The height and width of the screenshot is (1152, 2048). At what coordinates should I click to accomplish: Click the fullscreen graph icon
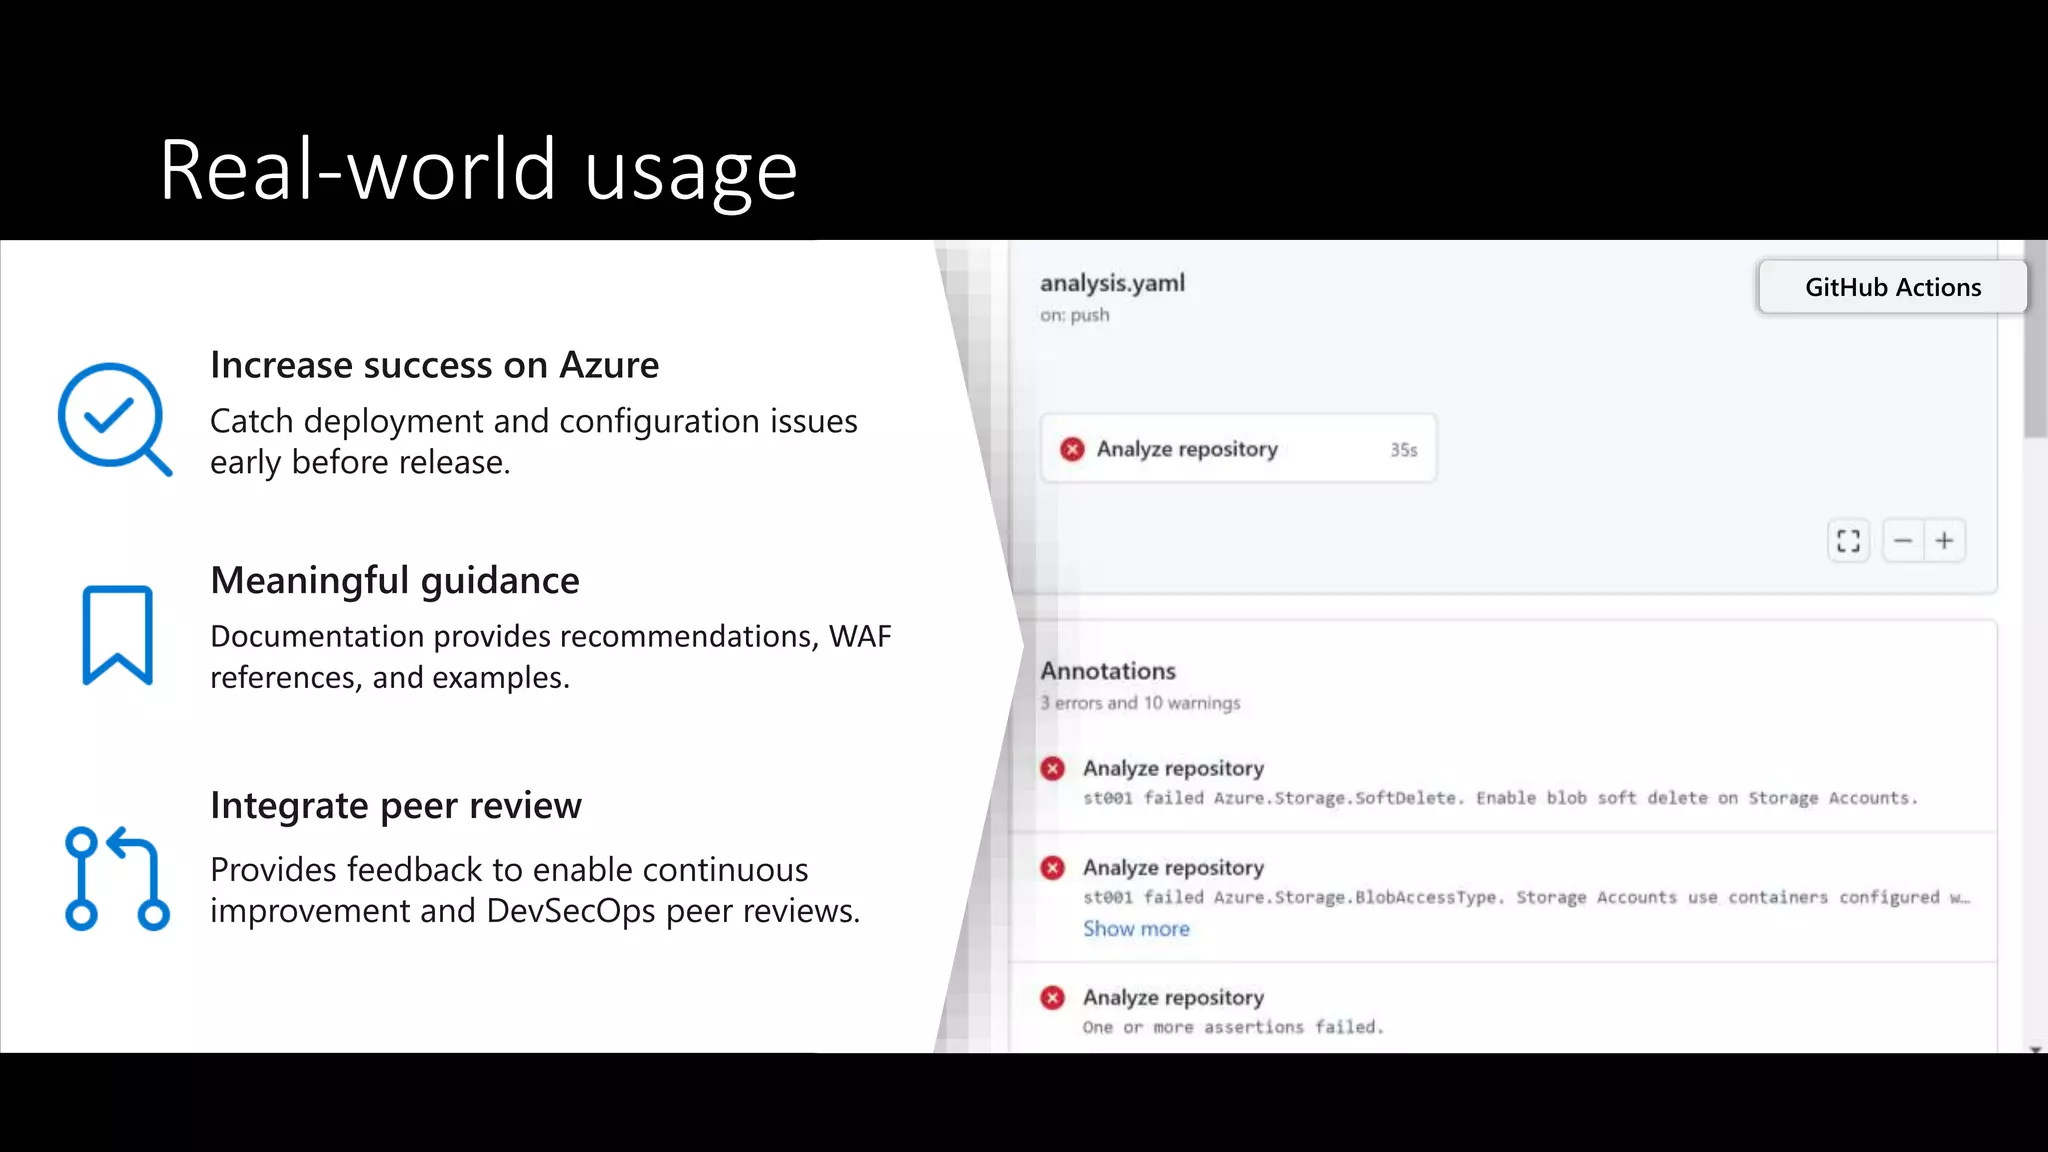1848,541
